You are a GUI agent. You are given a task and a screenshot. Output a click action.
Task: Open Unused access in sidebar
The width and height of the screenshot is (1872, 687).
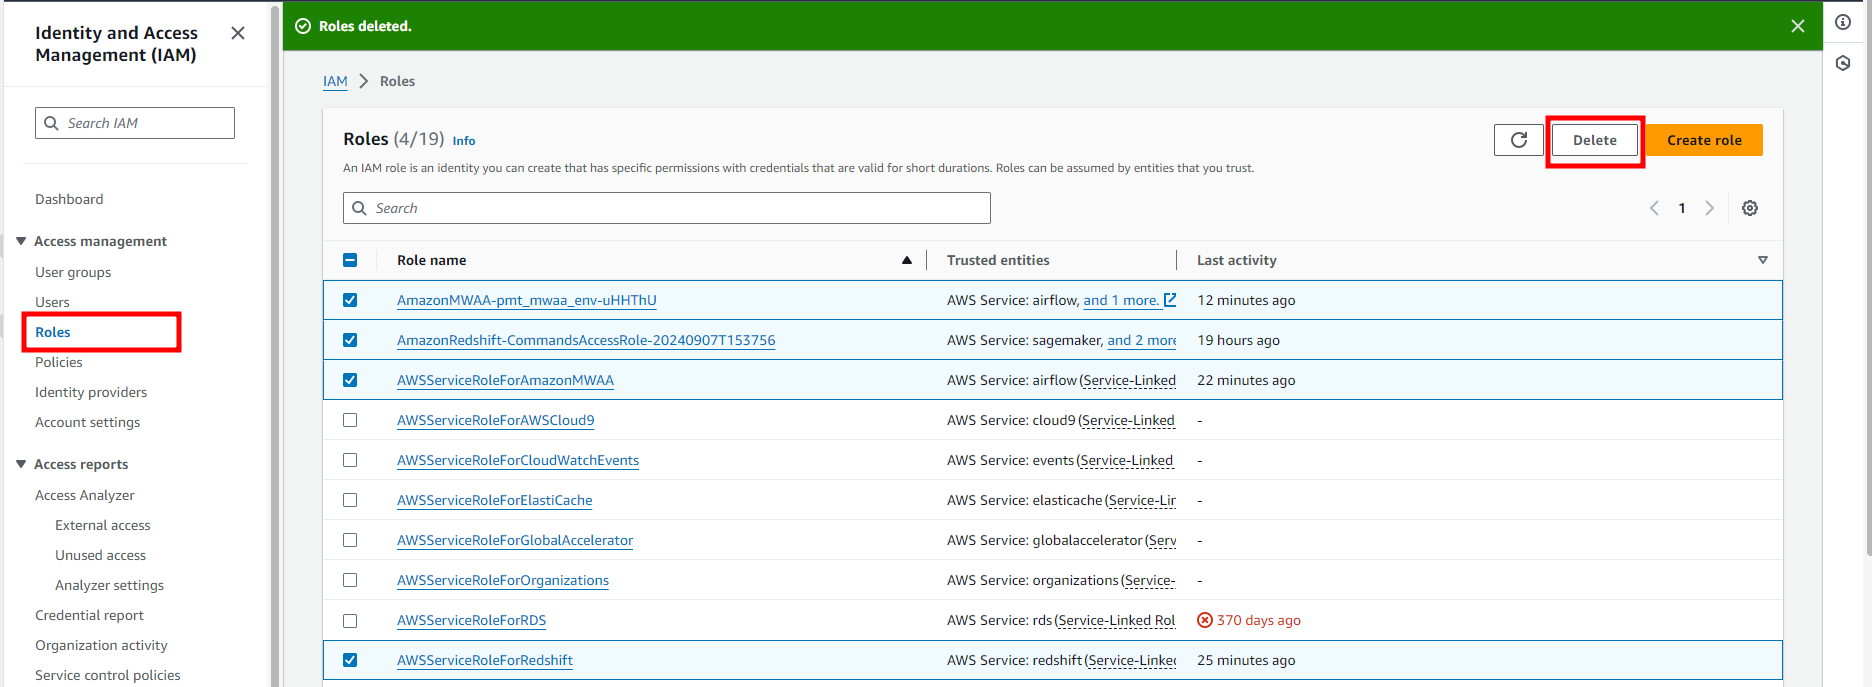(101, 555)
